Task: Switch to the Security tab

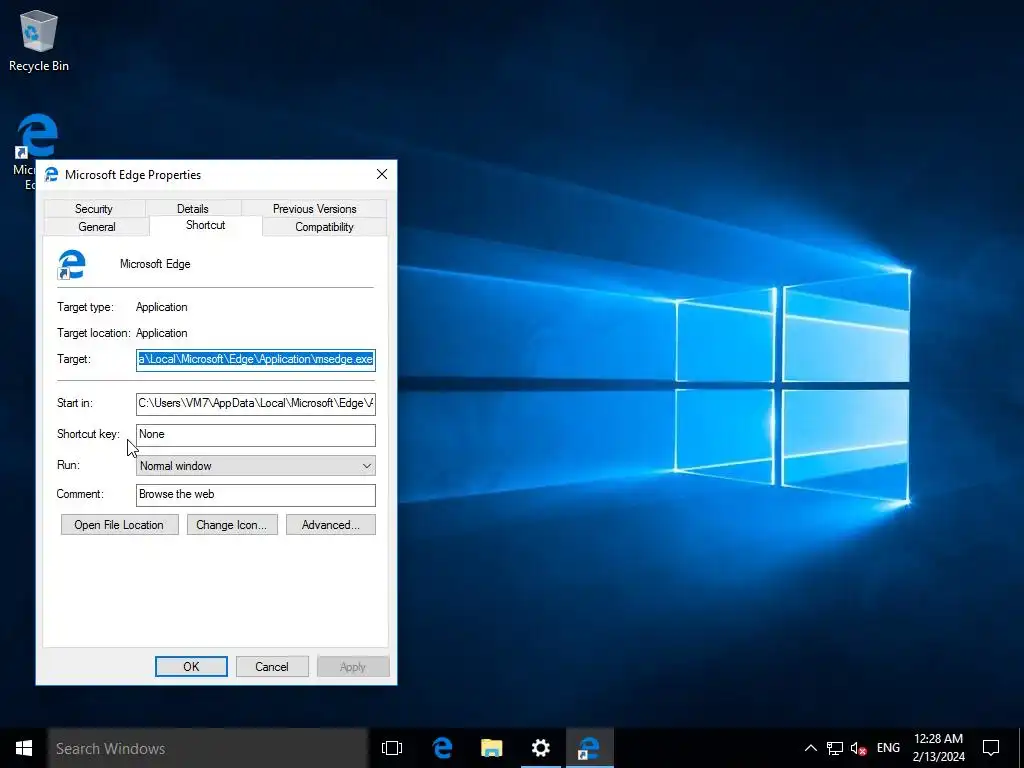Action: (93, 208)
